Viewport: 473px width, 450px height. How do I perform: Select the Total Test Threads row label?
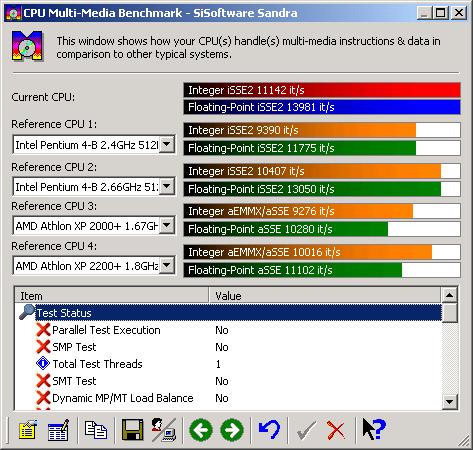click(x=97, y=364)
